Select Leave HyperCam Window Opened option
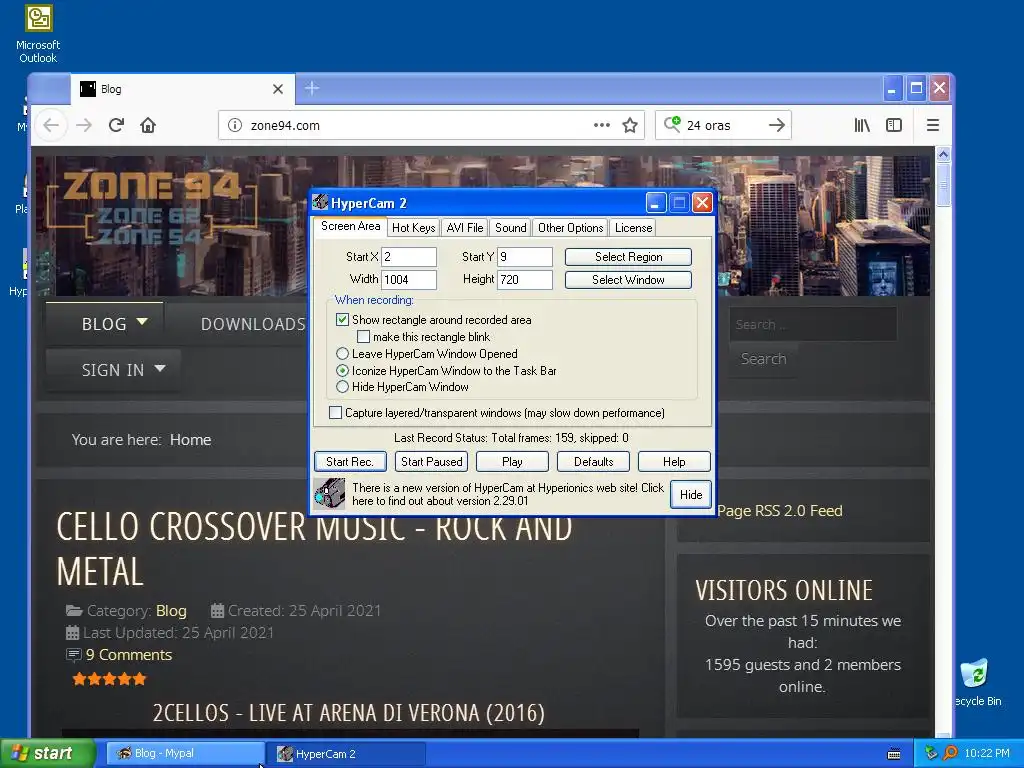The width and height of the screenshot is (1024, 768). pos(342,353)
